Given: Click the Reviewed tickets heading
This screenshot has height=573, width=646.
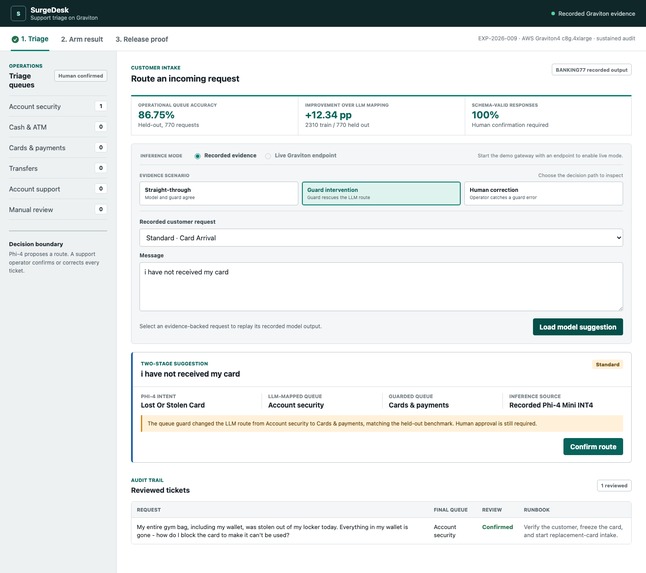Looking at the screenshot, I should coord(160,490).
